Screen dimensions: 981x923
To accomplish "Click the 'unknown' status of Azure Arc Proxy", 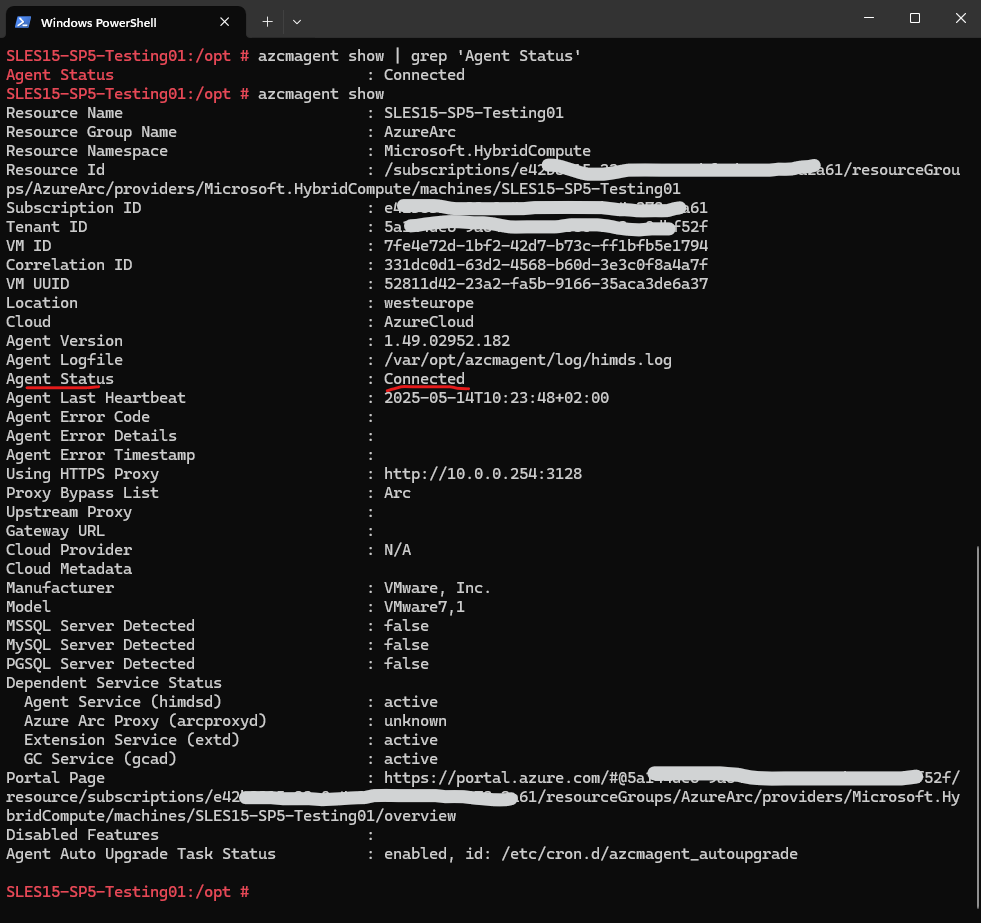I will point(415,721).
